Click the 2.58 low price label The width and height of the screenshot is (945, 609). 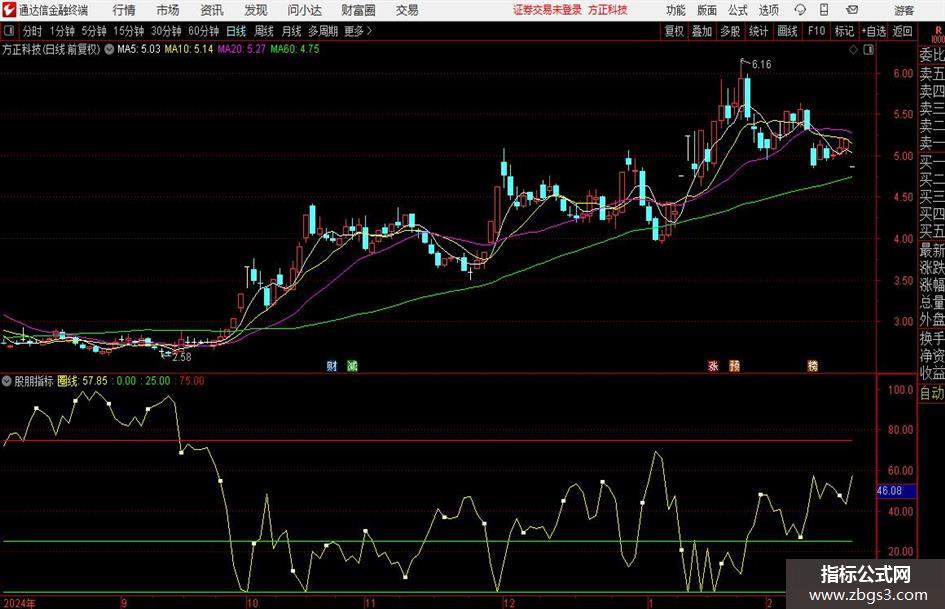tap(181, 357)
